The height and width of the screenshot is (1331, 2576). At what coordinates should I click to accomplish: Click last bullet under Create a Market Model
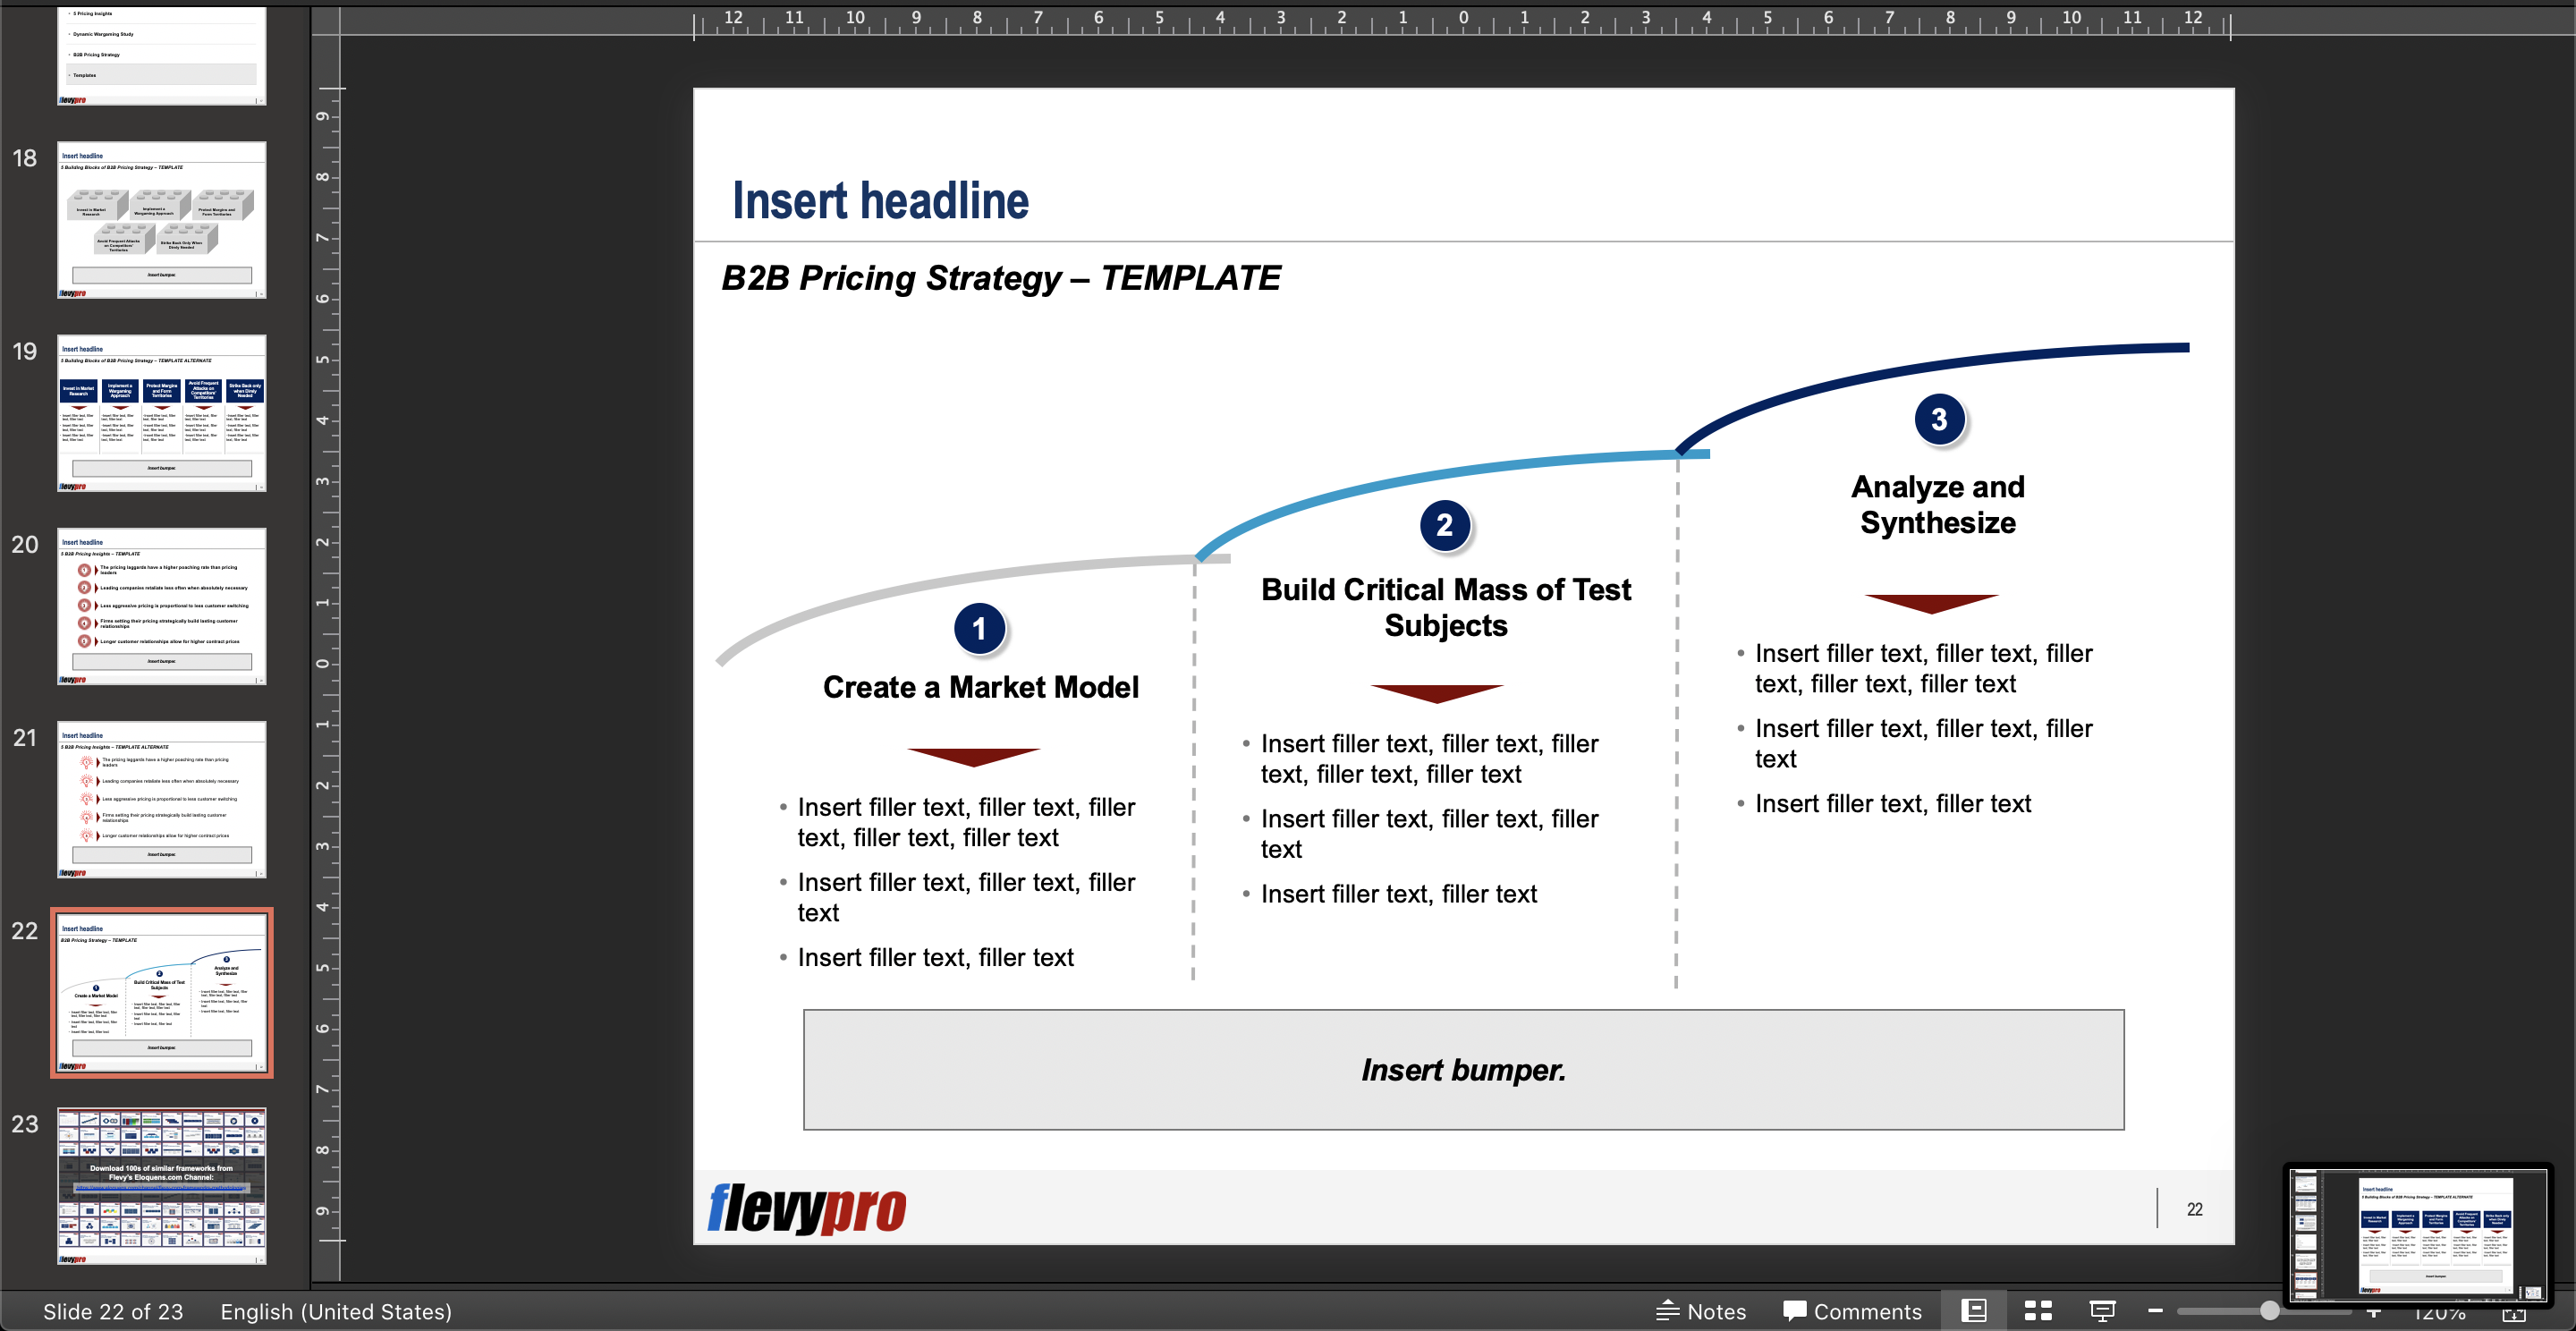935,957
